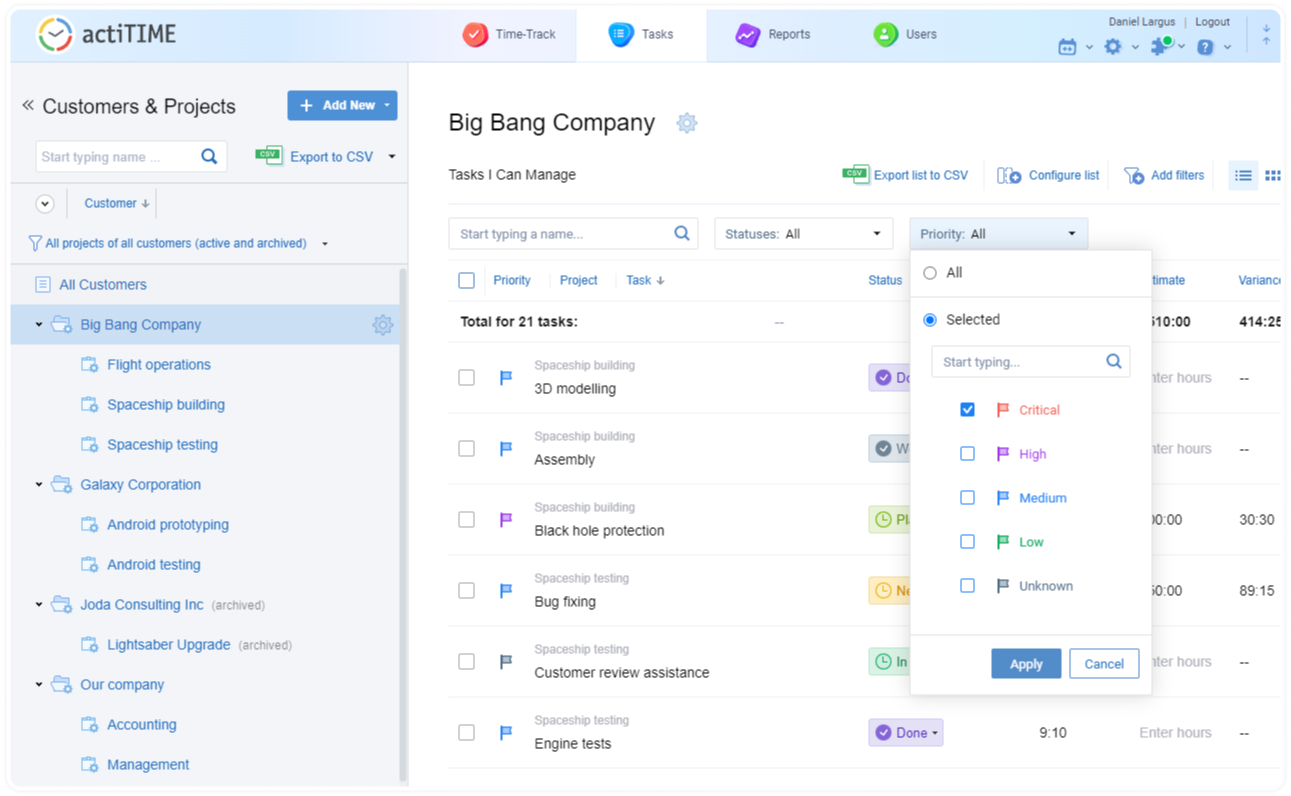Collapse the Our company tree node

[39, 685]
